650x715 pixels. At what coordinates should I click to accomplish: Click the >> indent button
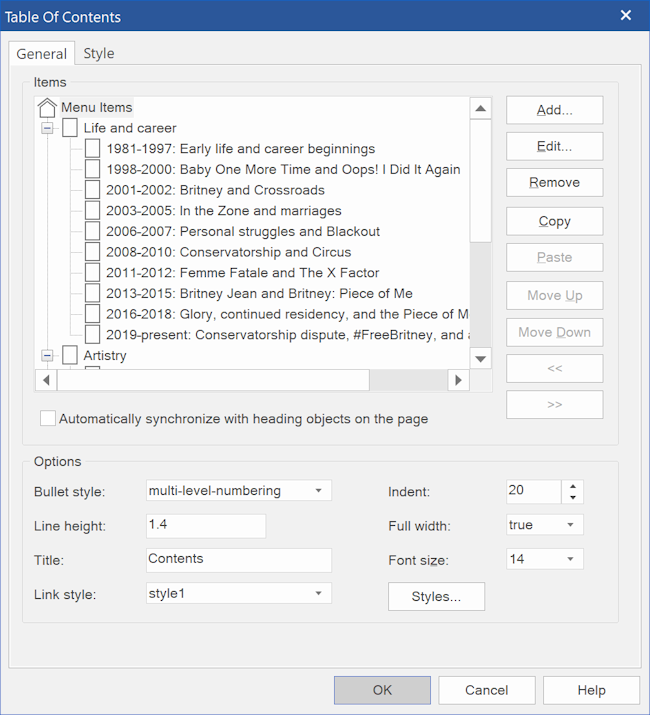(555, 404)
